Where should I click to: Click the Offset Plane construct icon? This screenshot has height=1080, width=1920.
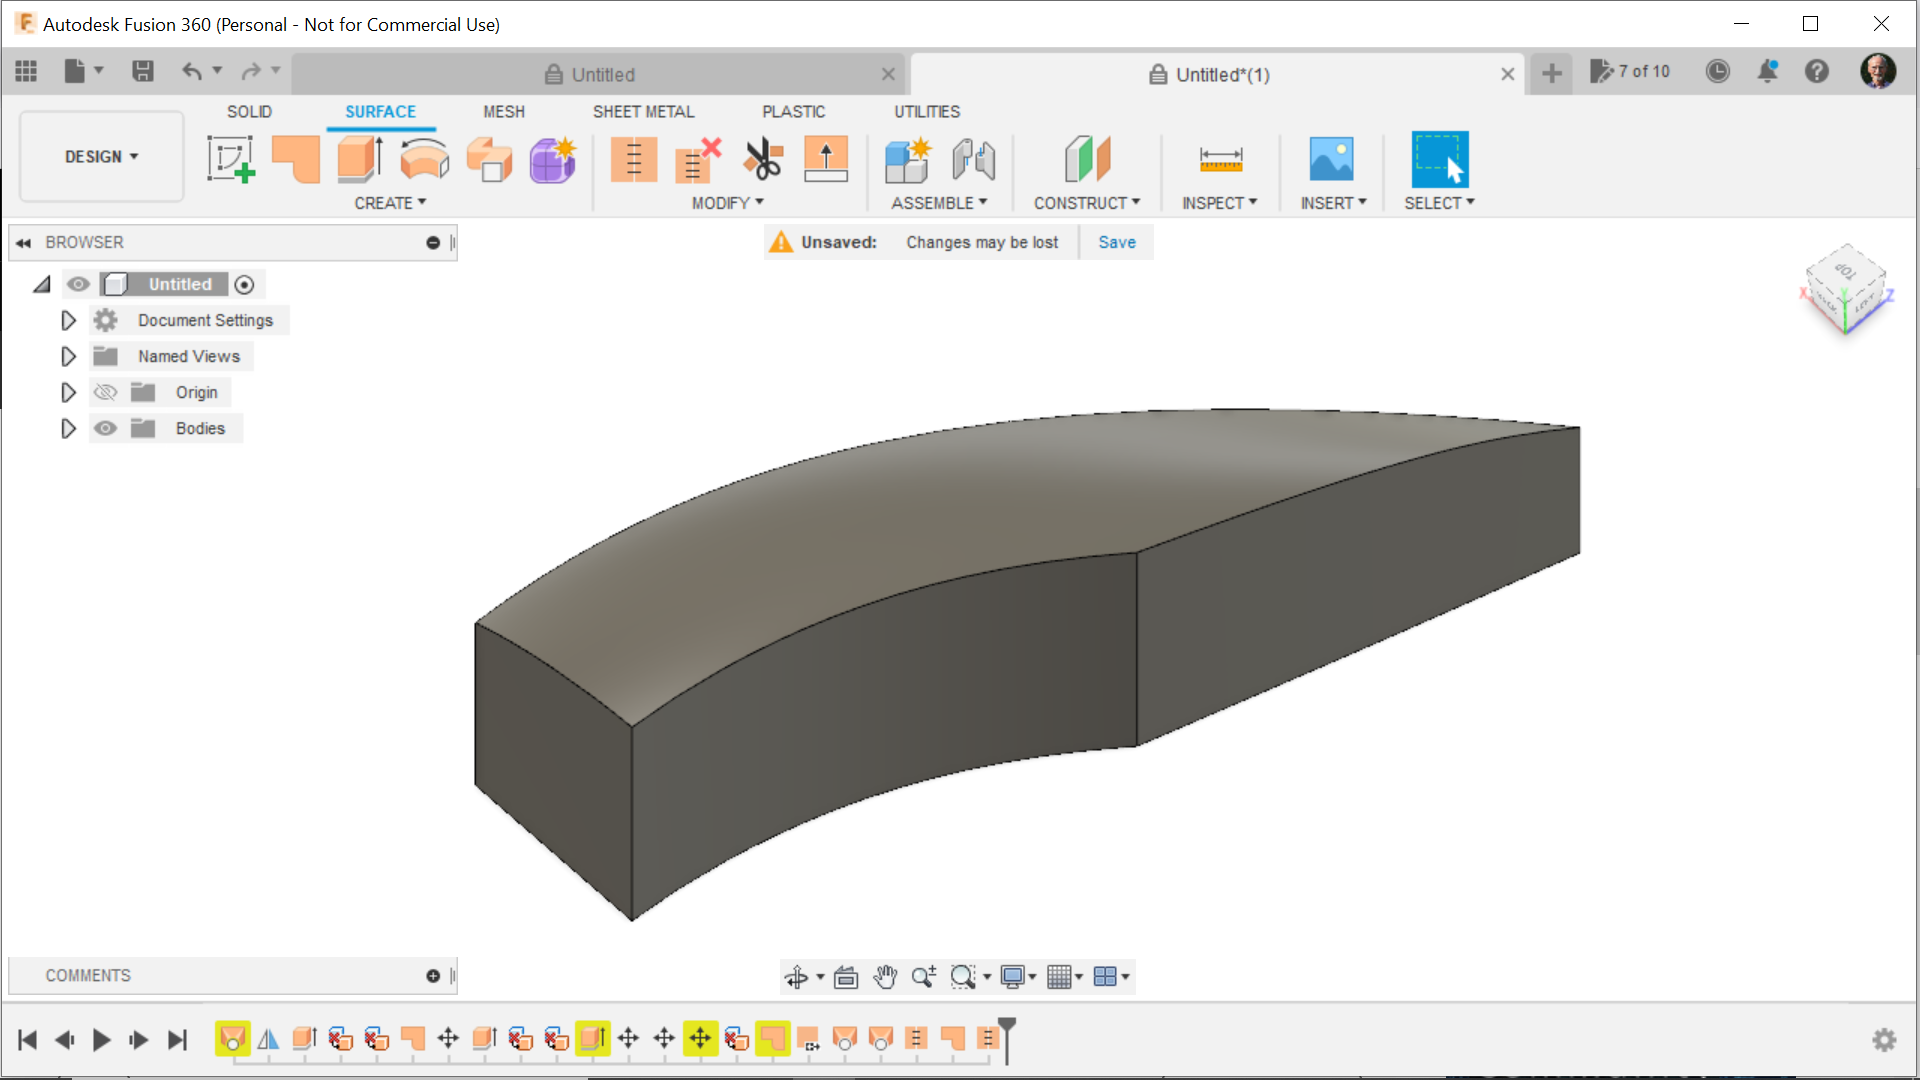pyautogui.click(x=1087, y=159)
